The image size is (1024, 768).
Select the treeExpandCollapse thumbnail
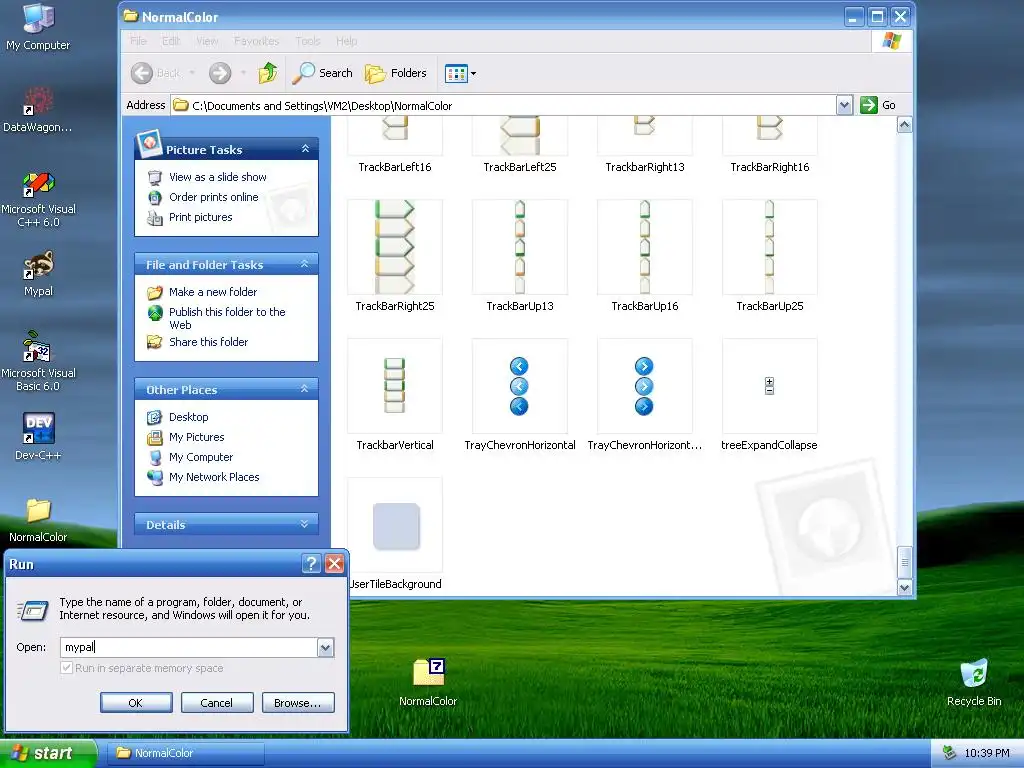click(769, 386)
